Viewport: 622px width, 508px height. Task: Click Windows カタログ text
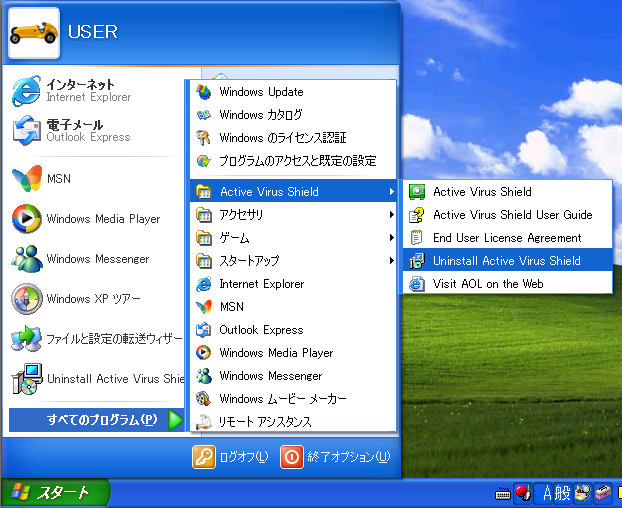click(261, 115)
